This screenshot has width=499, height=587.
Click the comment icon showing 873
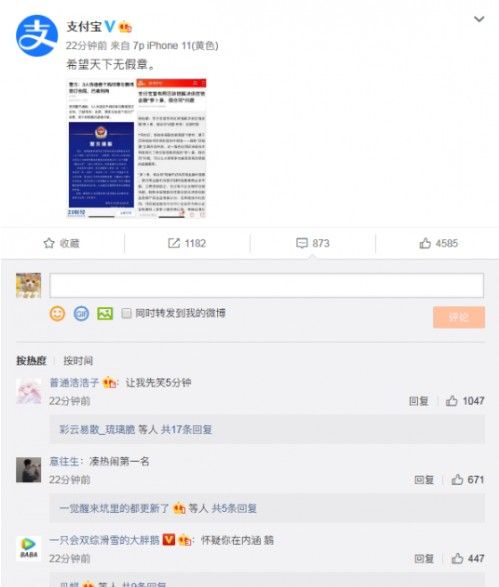pyautogui.click(x=302, y=243)
